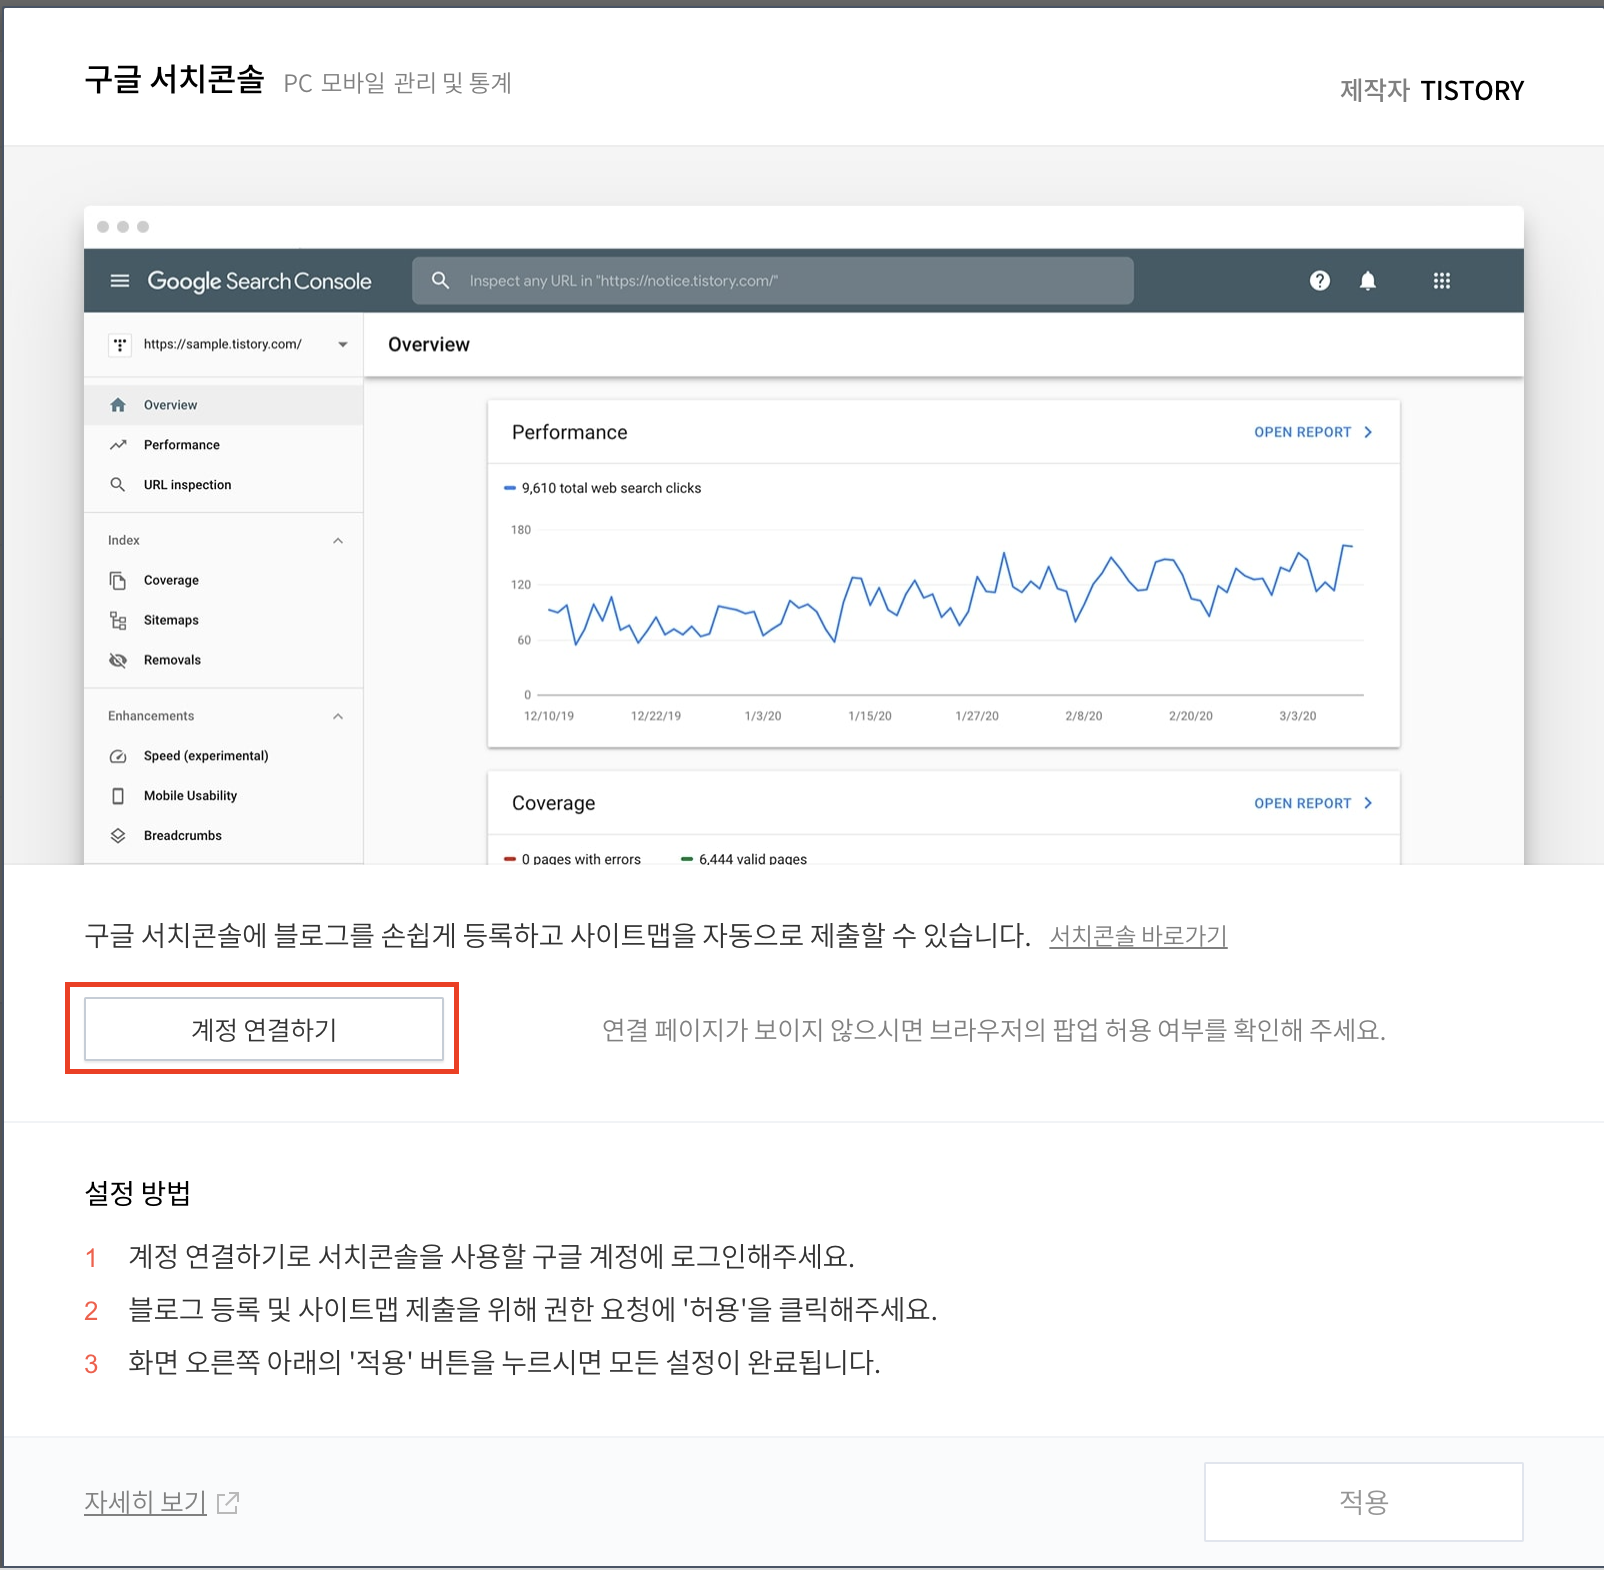This screenshot has height=1570, width=1604.
Task: Click the 3/3/20 date label on chart
Action: 1298,716
